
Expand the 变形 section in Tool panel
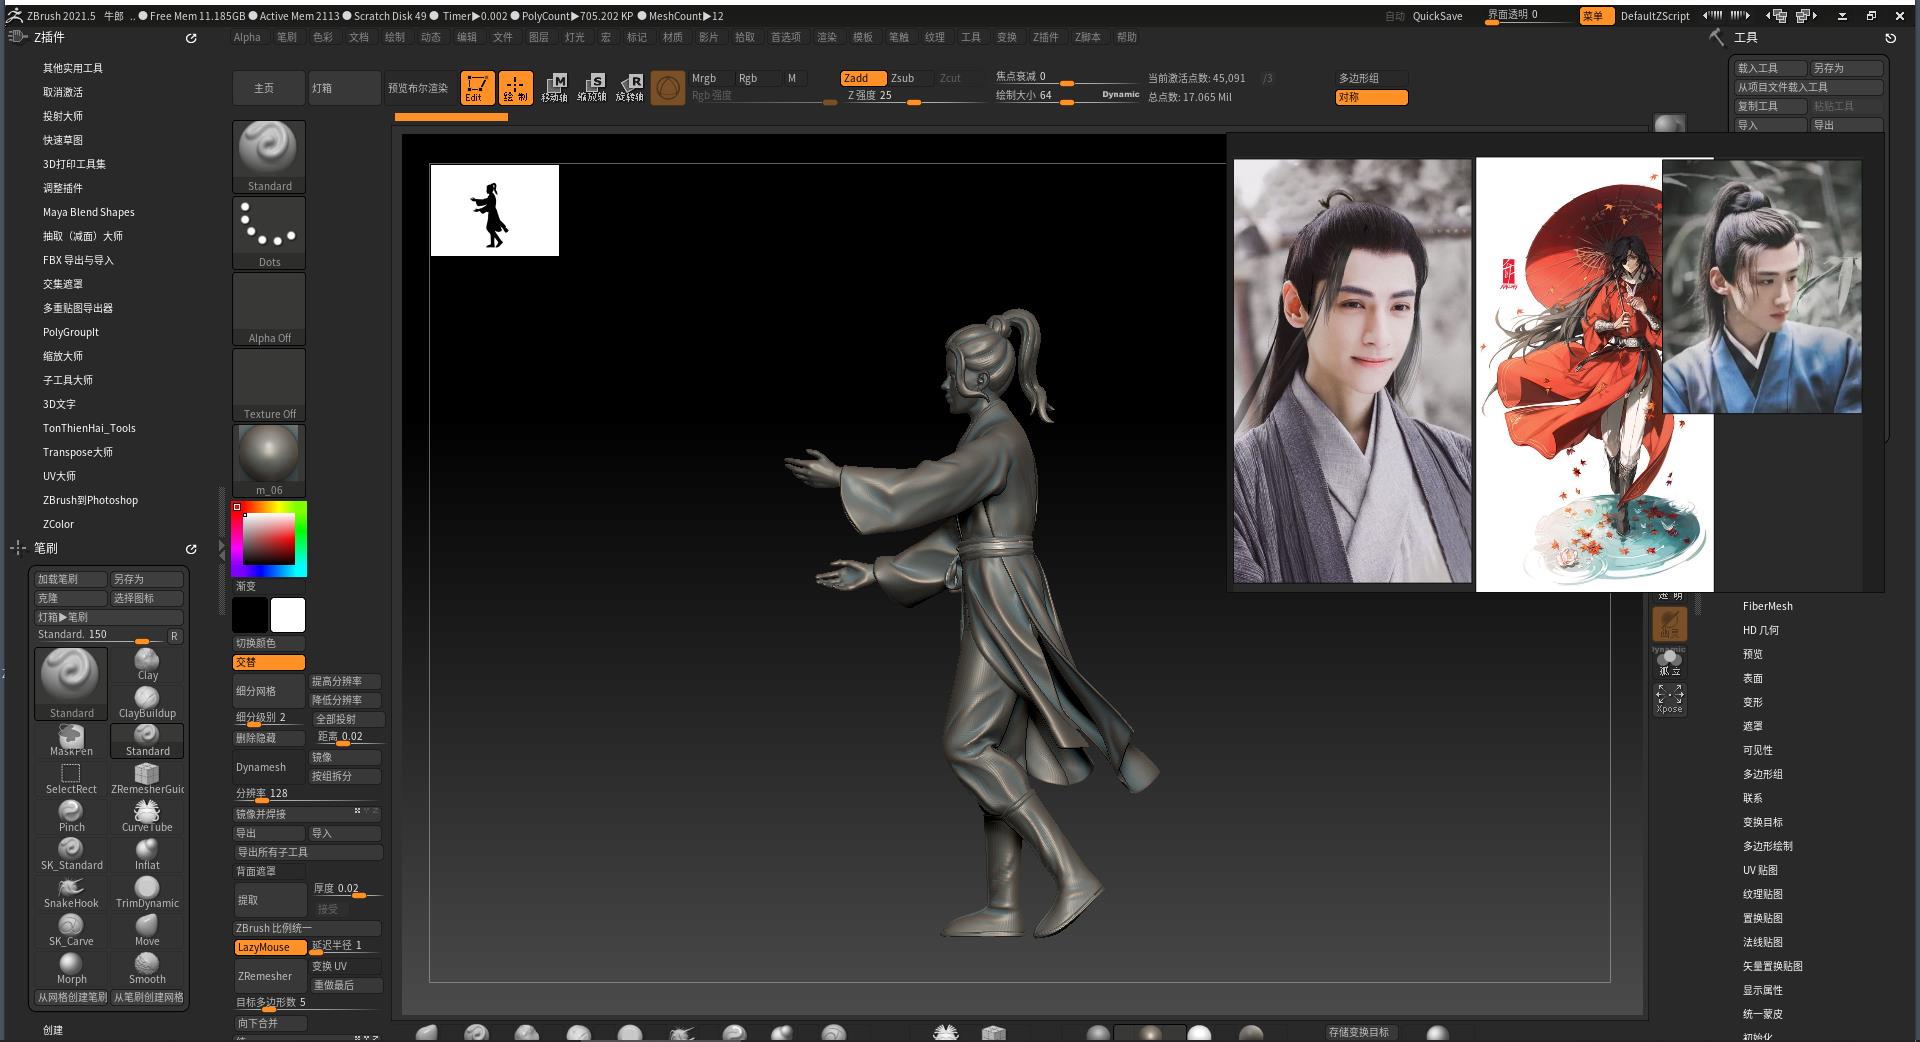(1752, 702)
